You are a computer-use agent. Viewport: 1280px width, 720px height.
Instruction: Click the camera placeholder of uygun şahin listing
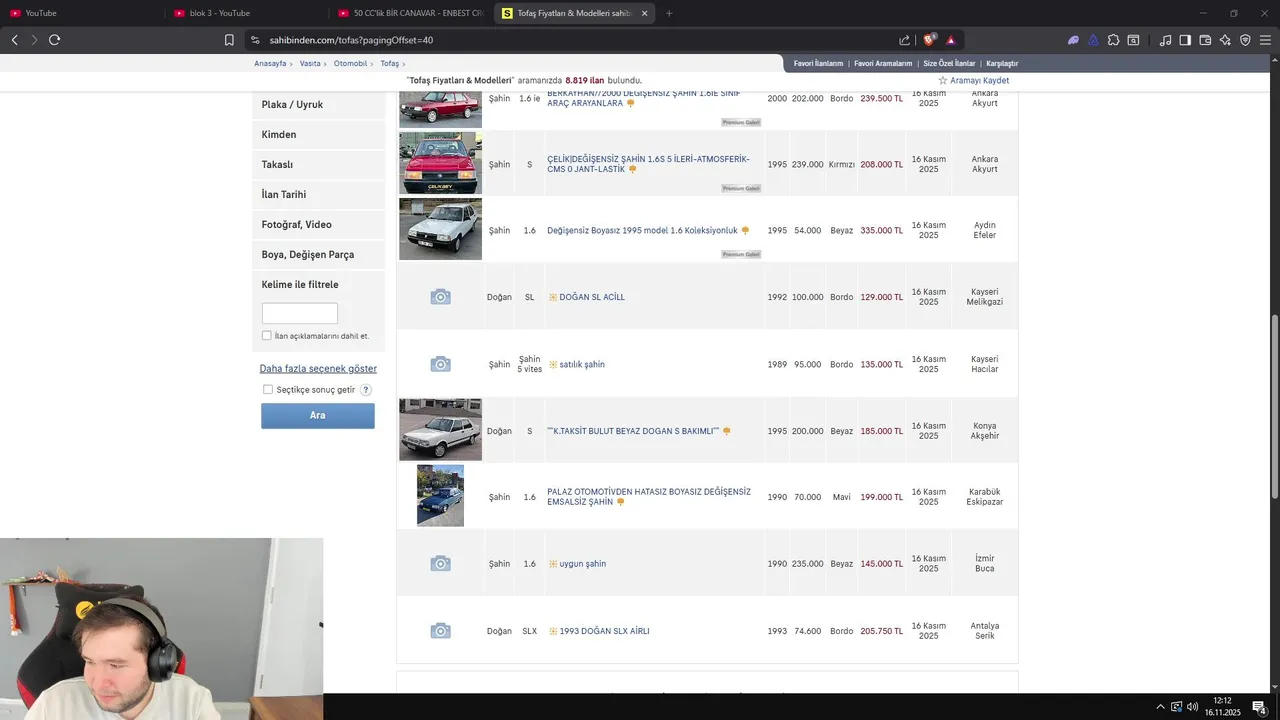(440, 564)
